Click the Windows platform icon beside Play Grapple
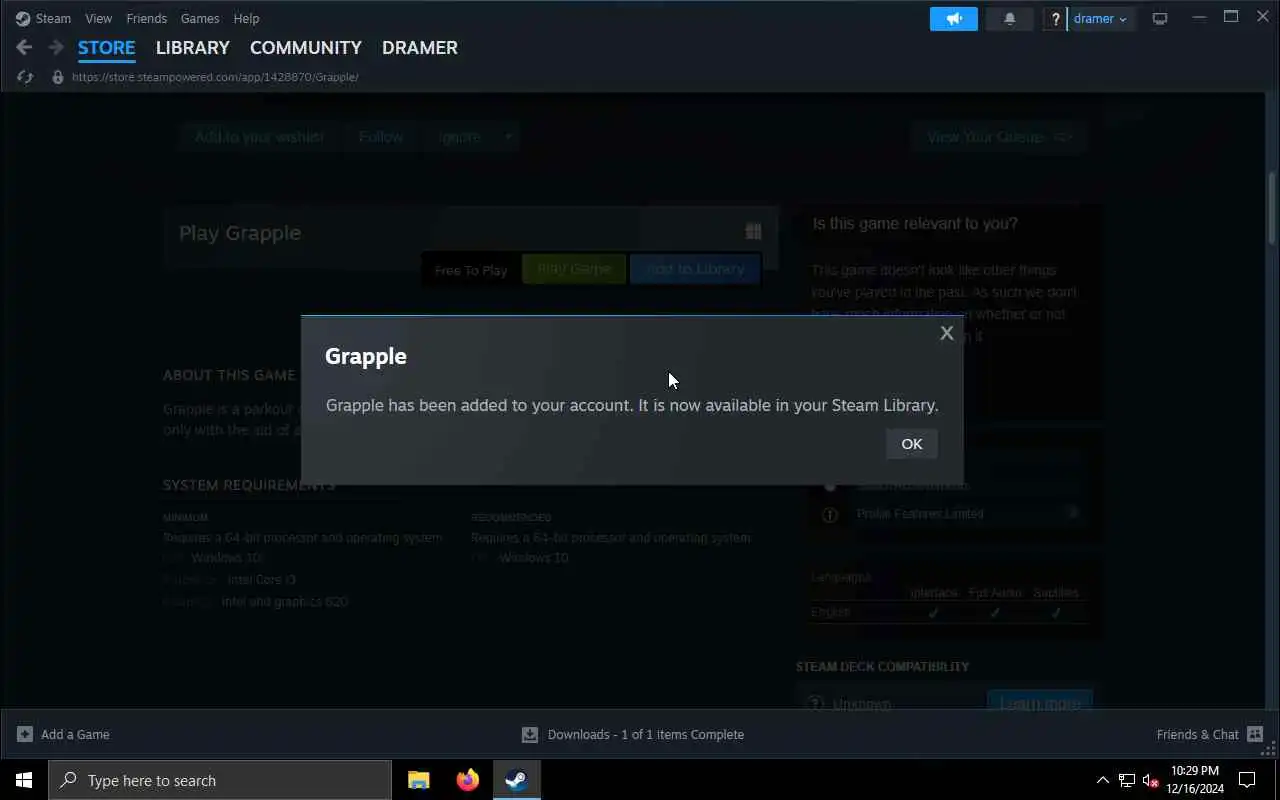Image resolution: width=1280 pixels, height=800 pixels. click(x=754, y=232)
